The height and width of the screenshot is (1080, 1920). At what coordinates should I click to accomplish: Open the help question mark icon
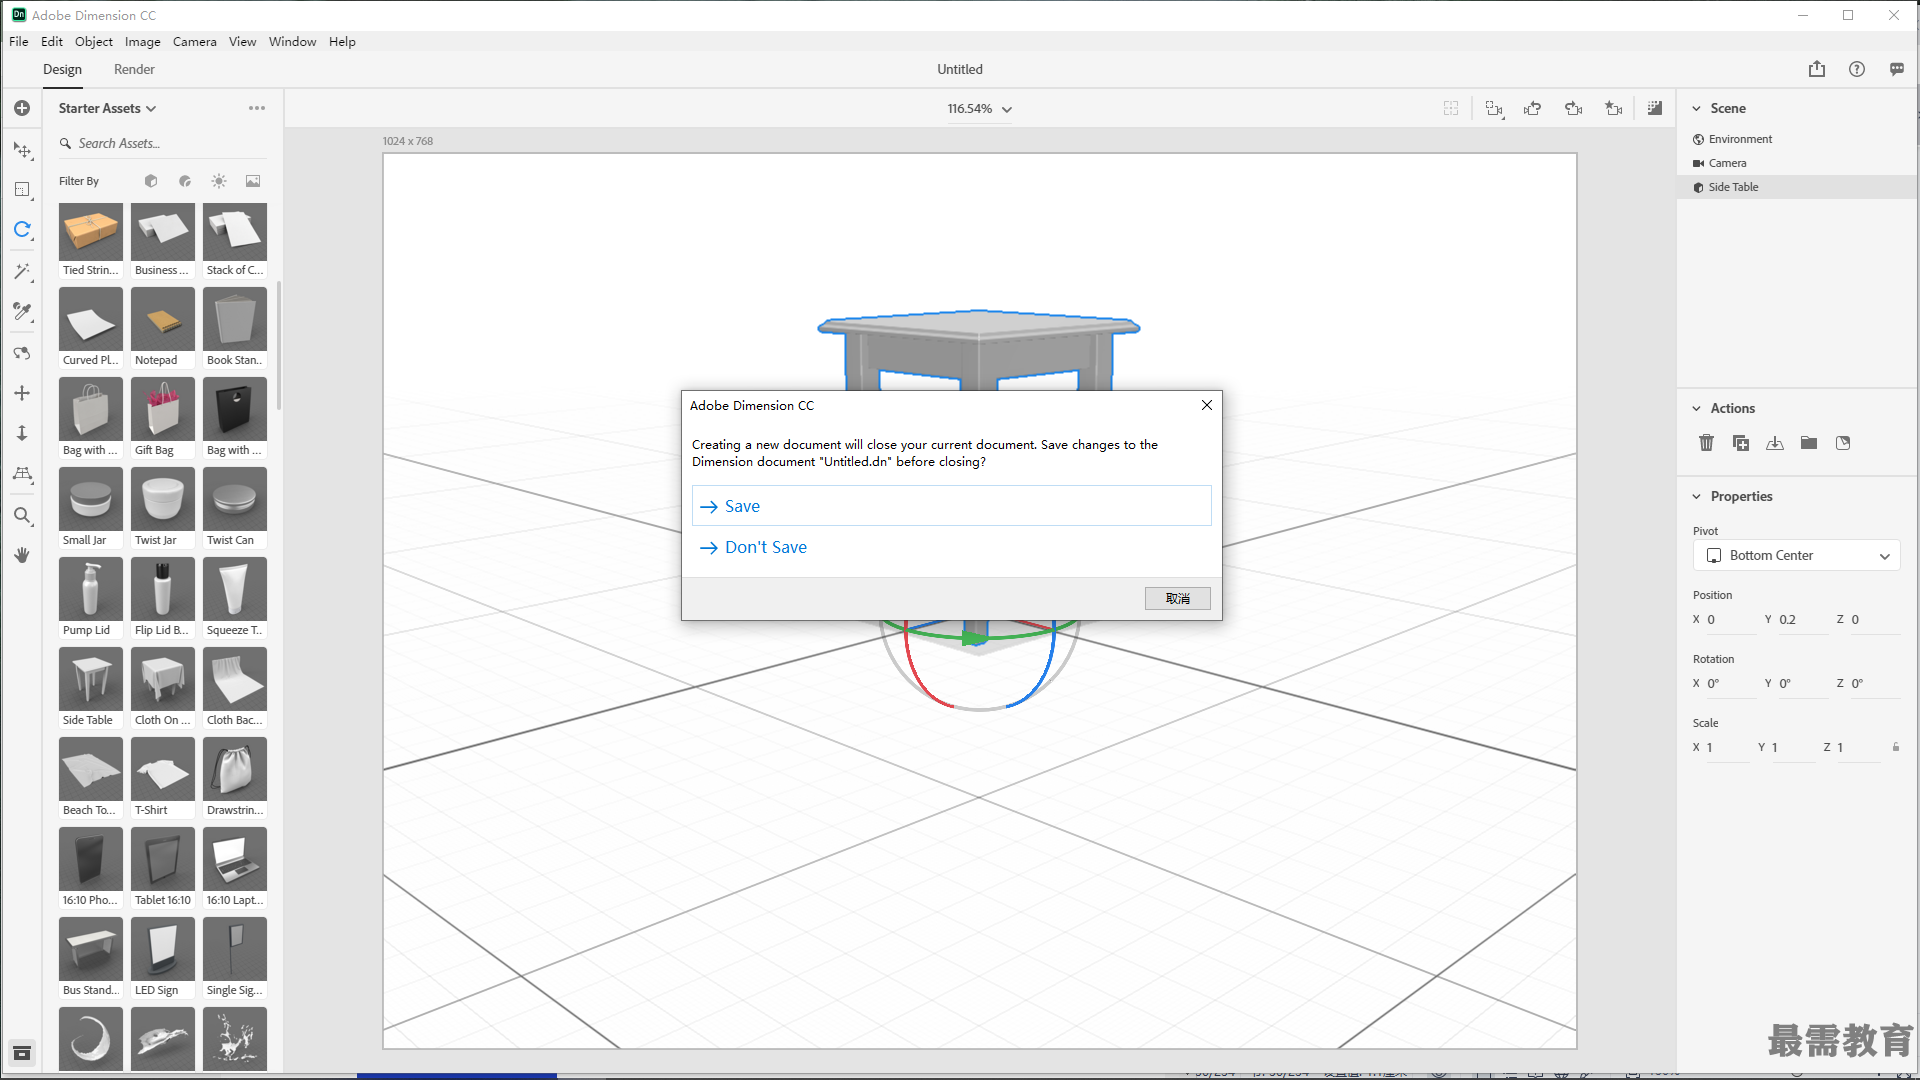pos(1857,69)
